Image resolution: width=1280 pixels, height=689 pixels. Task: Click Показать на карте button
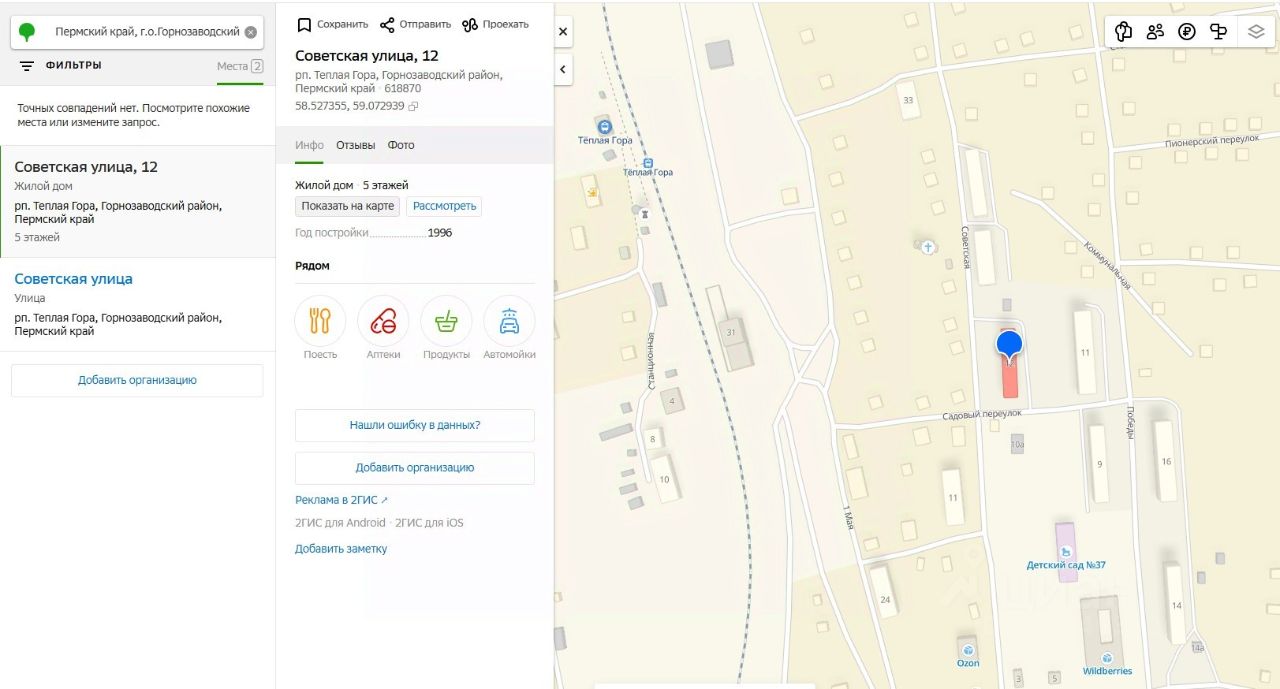click(348, 206)
